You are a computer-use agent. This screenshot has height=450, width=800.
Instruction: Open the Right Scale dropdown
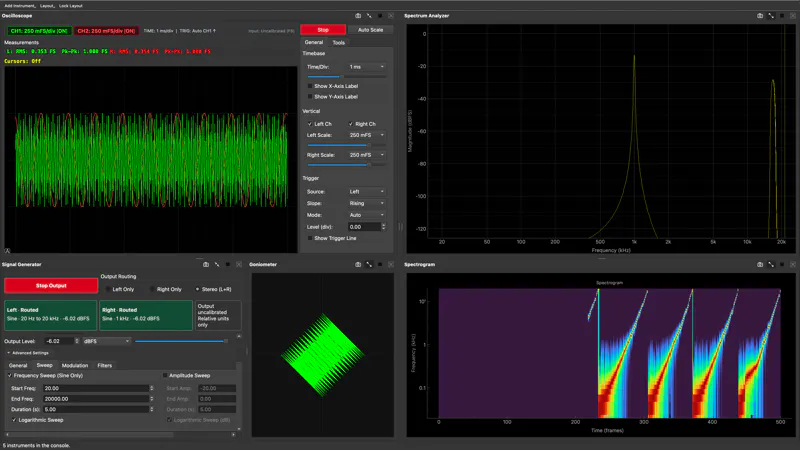click(x=366, y=155)
